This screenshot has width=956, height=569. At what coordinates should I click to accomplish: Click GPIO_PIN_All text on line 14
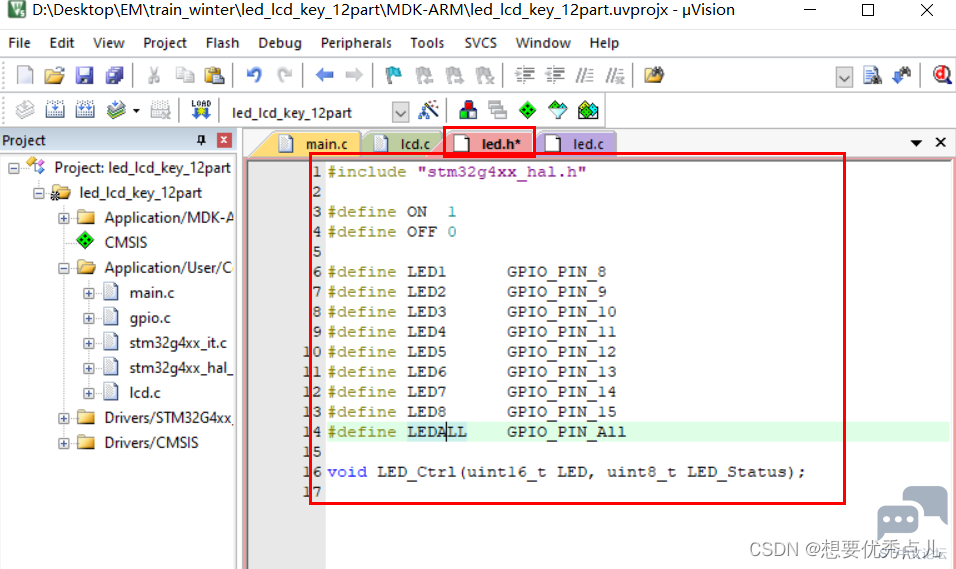(x=566, y=432)
